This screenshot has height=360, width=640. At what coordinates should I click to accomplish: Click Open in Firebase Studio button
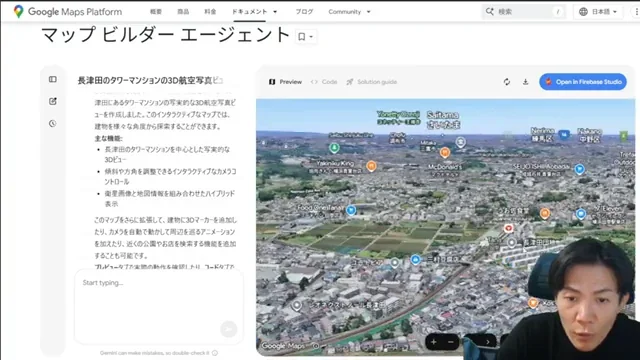tap(583, 82)
